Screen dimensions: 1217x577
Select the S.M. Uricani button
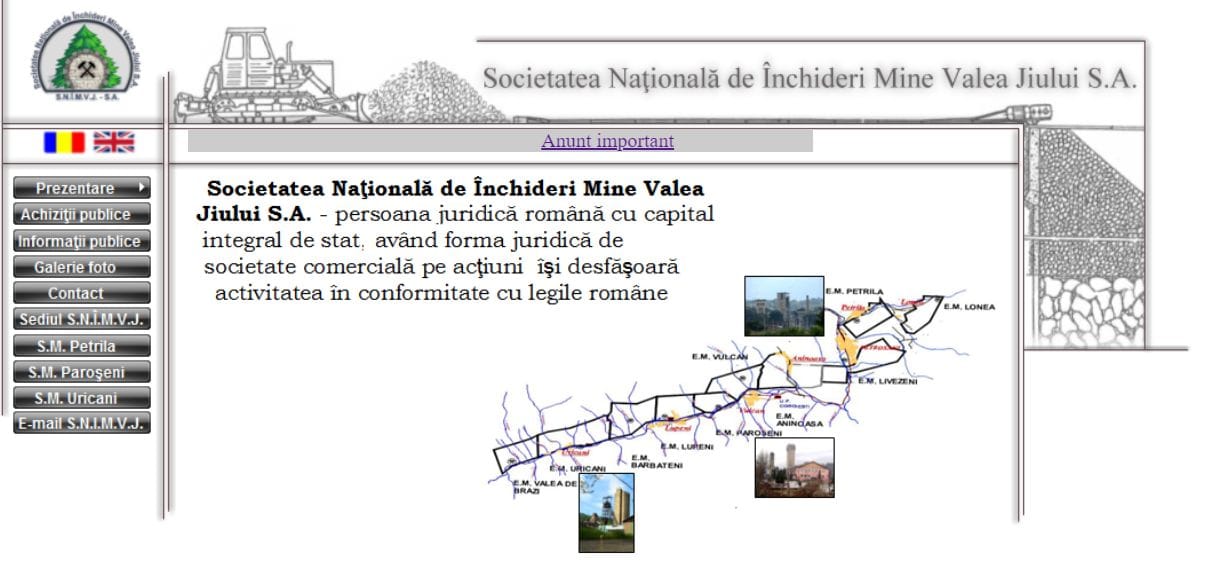[82, 398]
